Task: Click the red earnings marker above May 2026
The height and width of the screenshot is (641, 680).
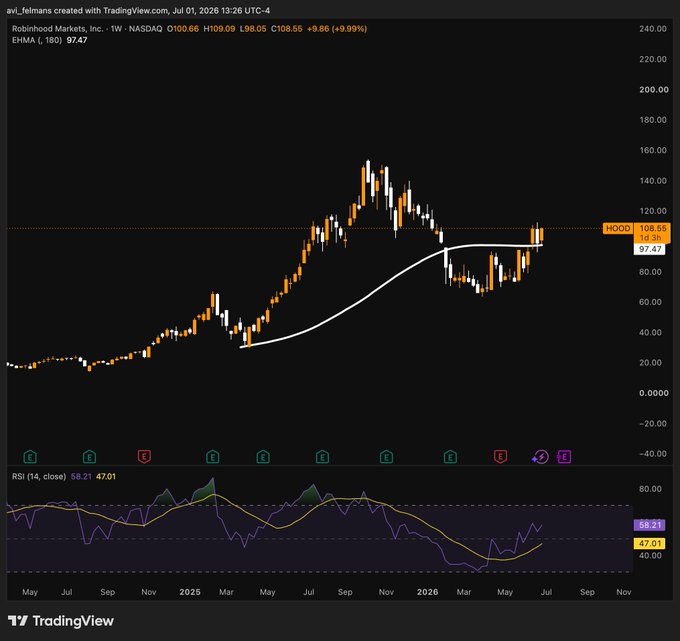Action: [500, 457]
